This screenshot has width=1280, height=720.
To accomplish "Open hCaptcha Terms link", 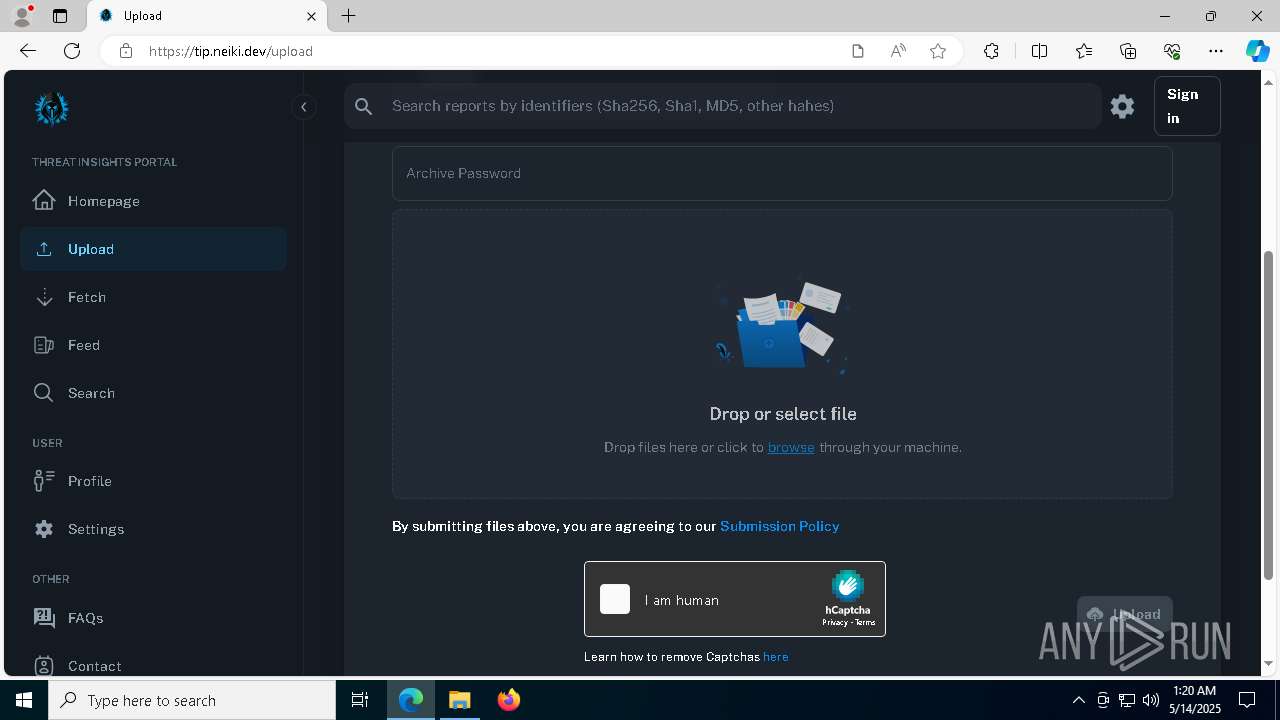I will [x=865, y=622].
